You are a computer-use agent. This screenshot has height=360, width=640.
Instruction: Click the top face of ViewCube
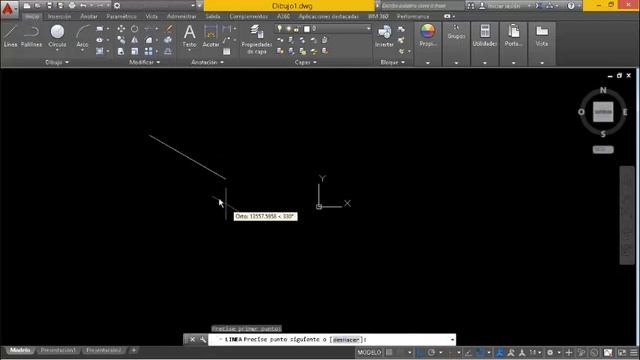[603, 112]
